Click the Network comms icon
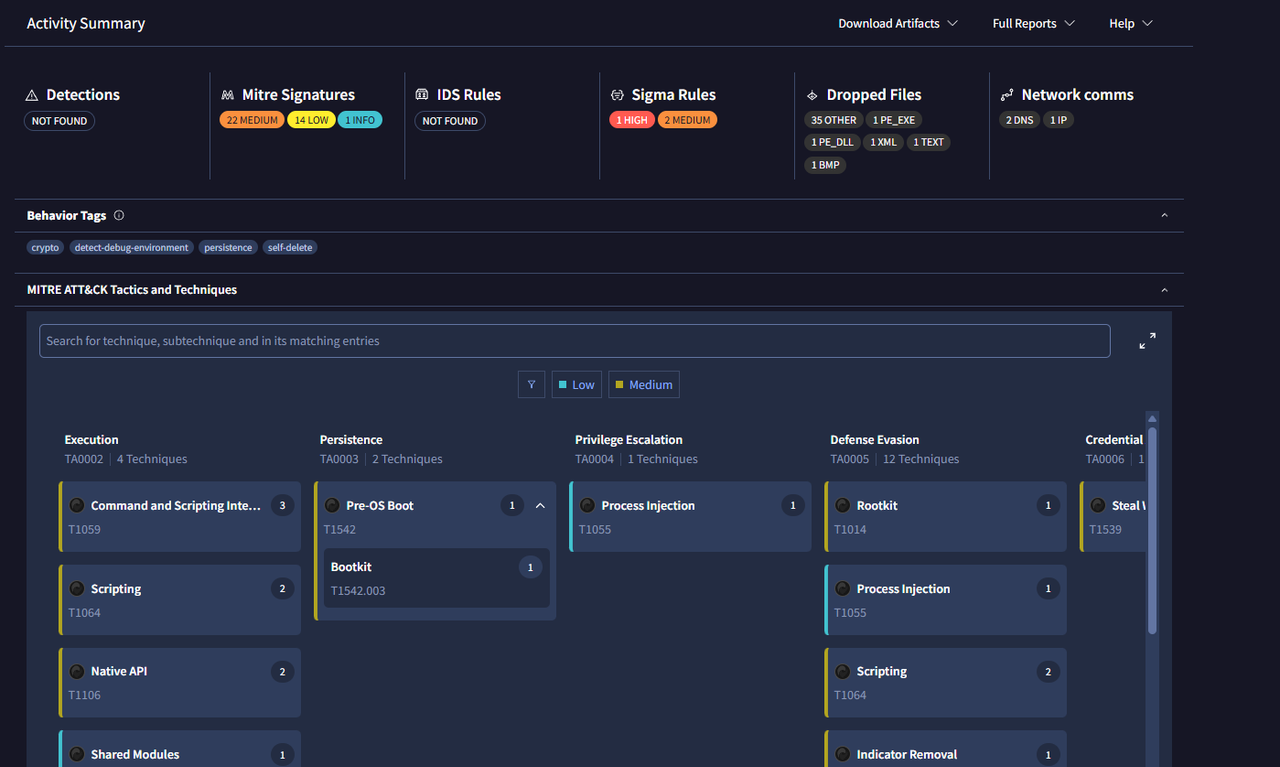 click(1007, 95)
